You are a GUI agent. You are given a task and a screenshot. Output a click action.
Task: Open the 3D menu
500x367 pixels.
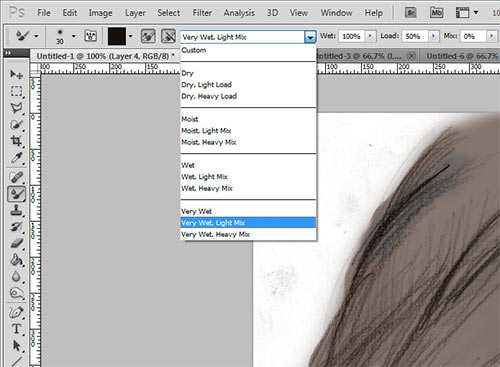click(x=272, y=13)
